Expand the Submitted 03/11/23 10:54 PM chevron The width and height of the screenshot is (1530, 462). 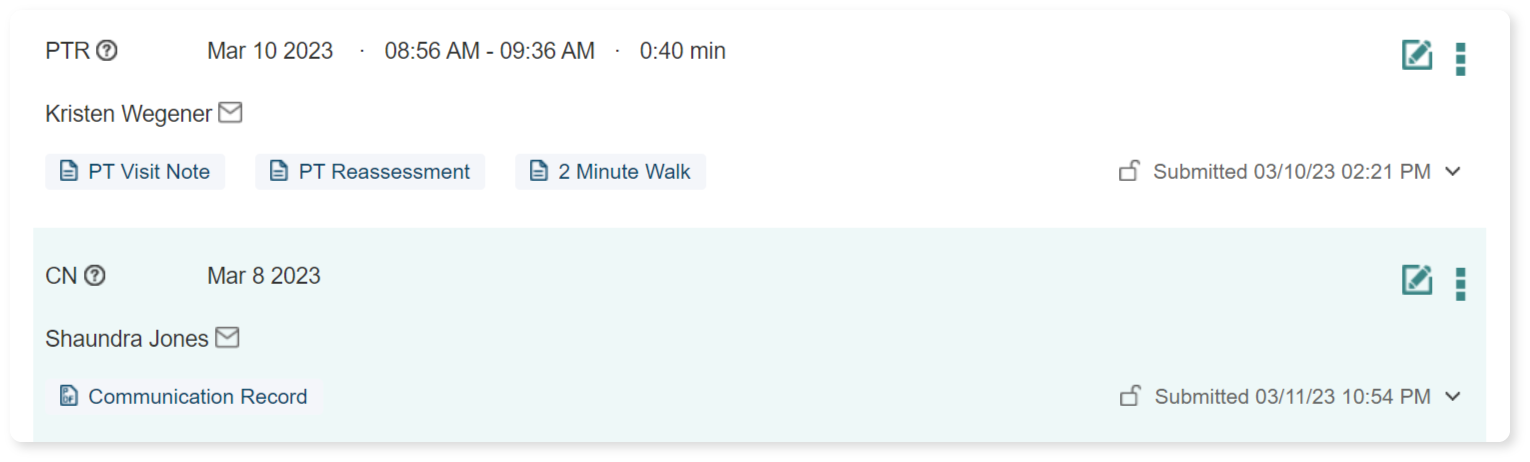[x=1453, y=396]
